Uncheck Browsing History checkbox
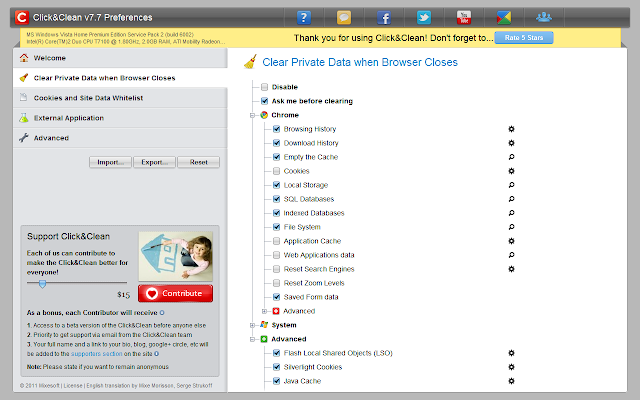Viewport: 640px width, 400px height. click(x=276, y=129)
